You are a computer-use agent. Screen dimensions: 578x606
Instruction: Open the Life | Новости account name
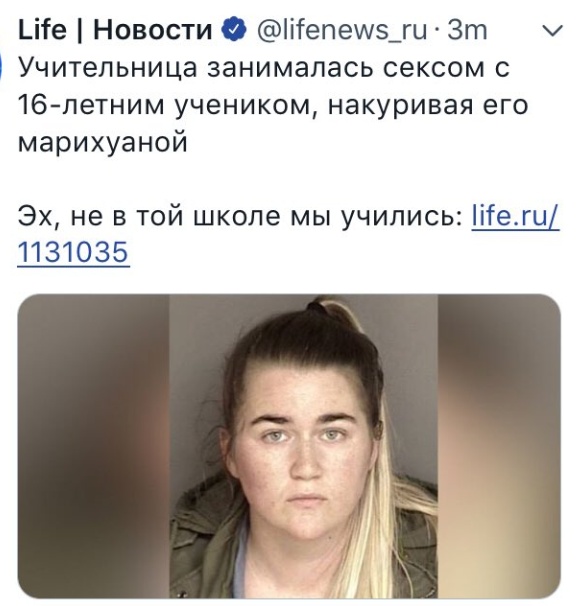pyautogui.click(x=115, y=30)
